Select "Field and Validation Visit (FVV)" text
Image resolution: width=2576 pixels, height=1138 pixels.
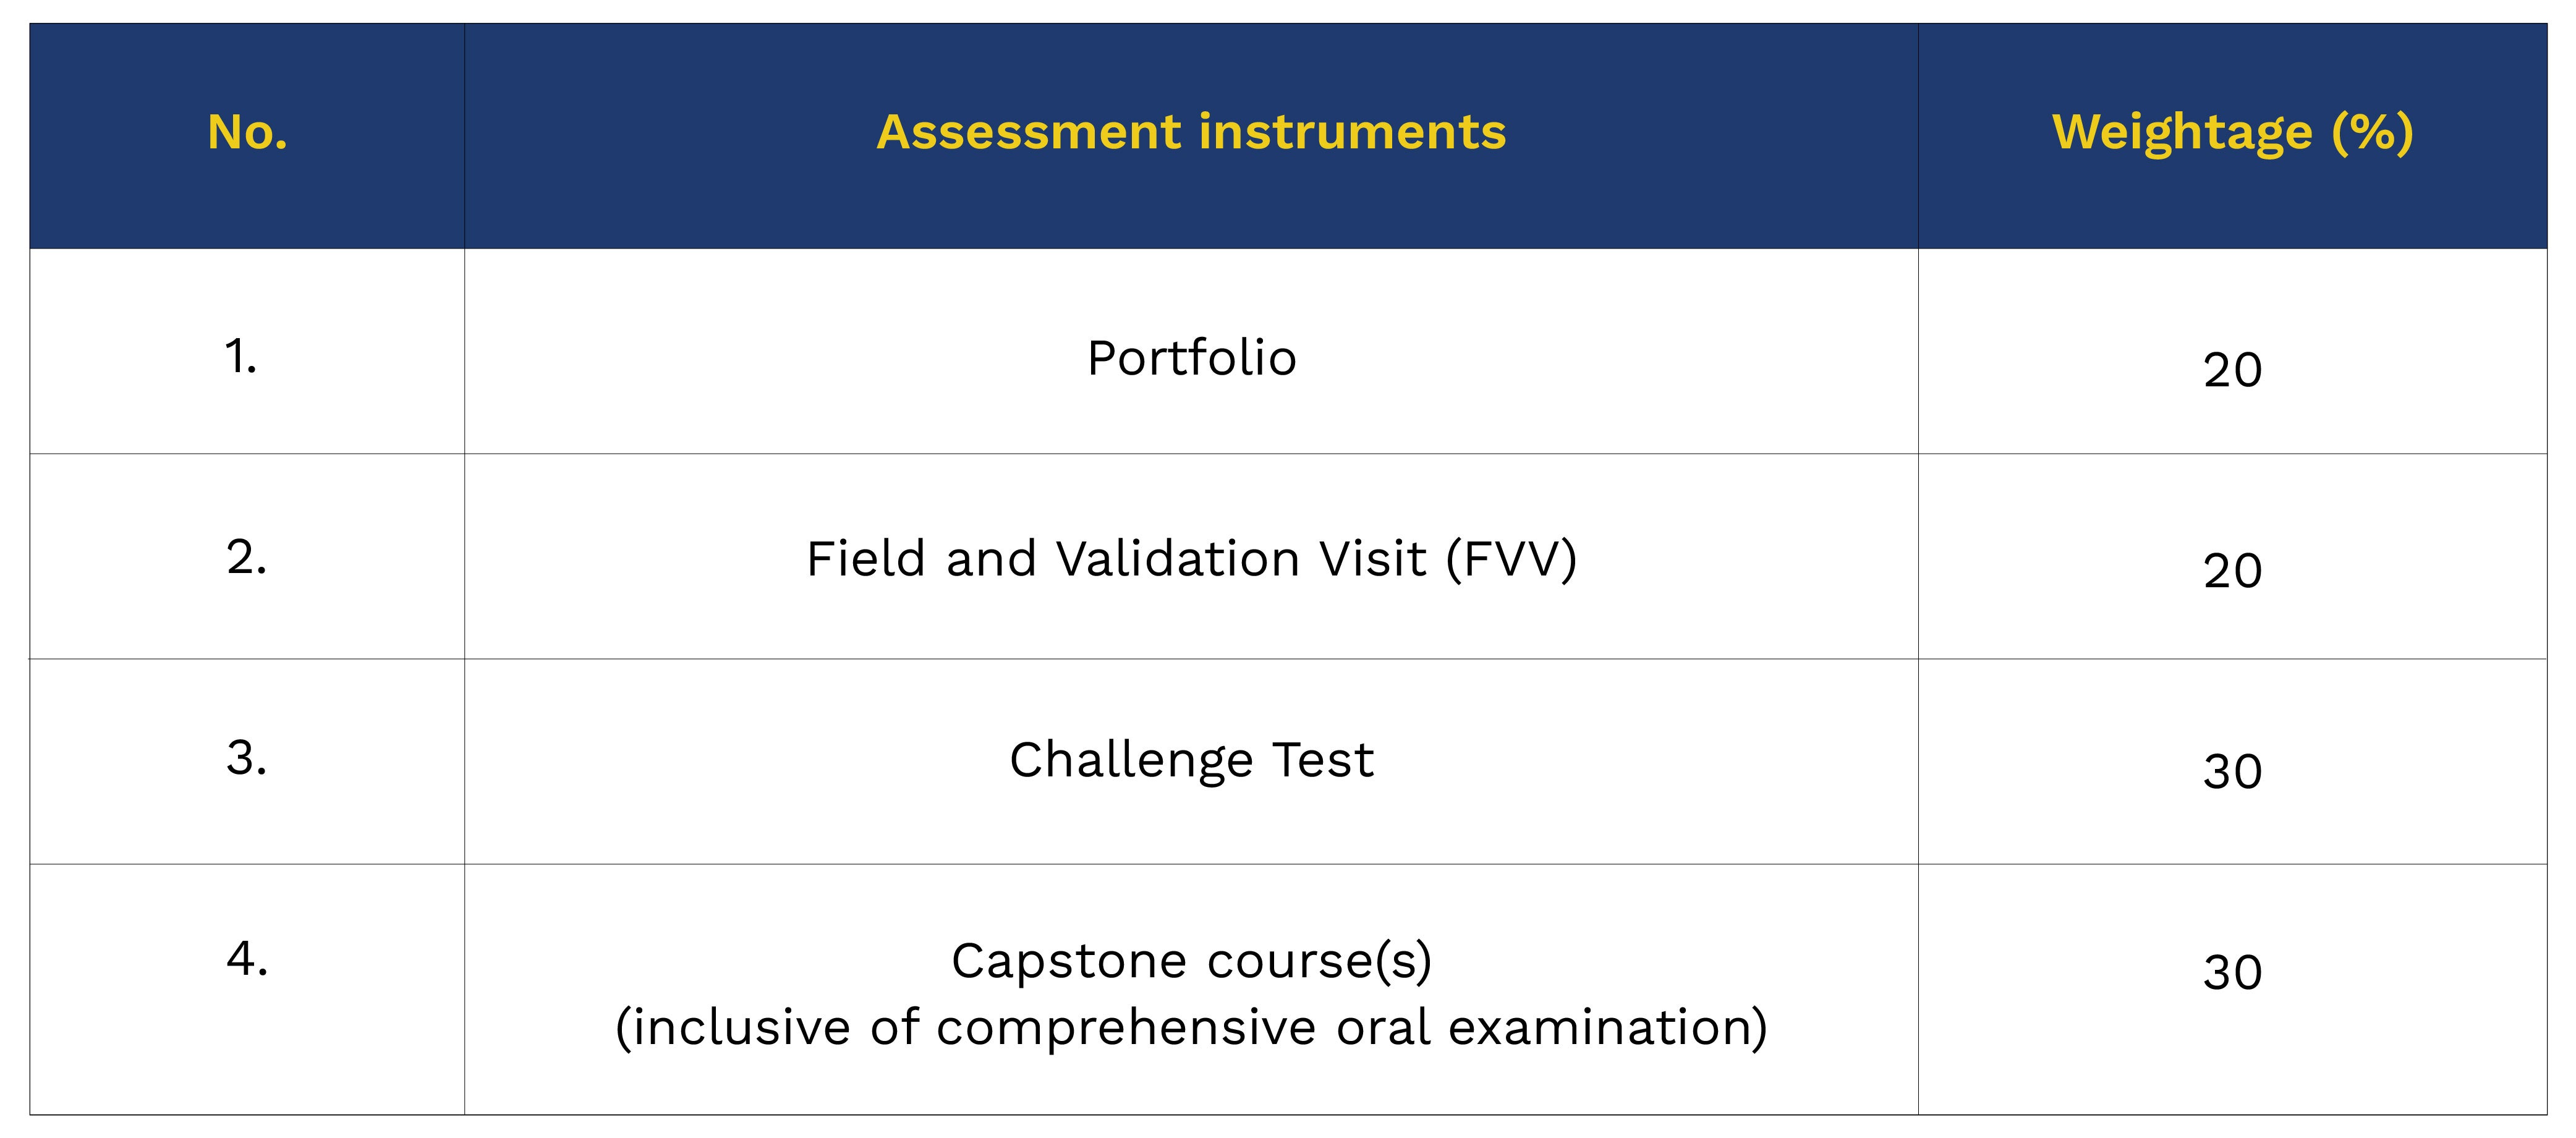click(1191, 559)
